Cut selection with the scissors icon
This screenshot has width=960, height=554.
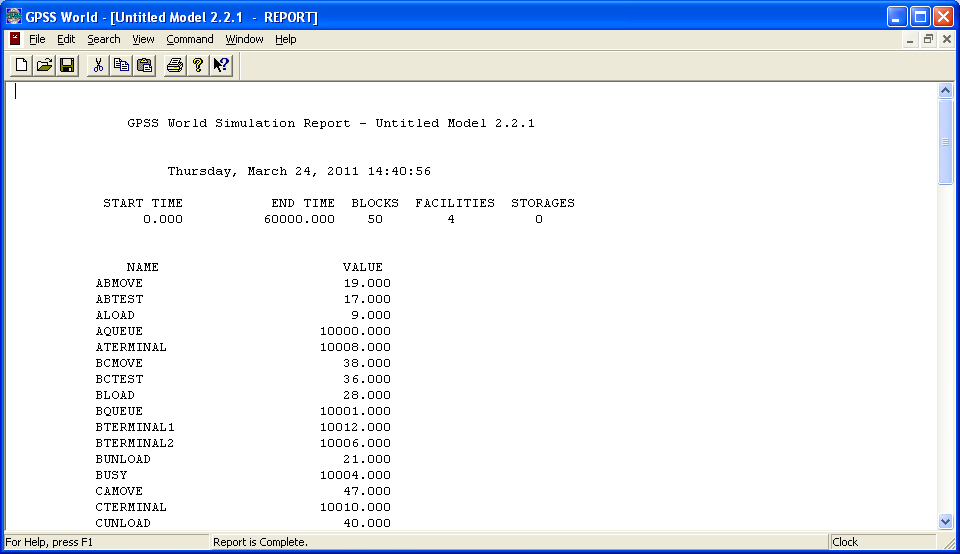click(98, 65)
